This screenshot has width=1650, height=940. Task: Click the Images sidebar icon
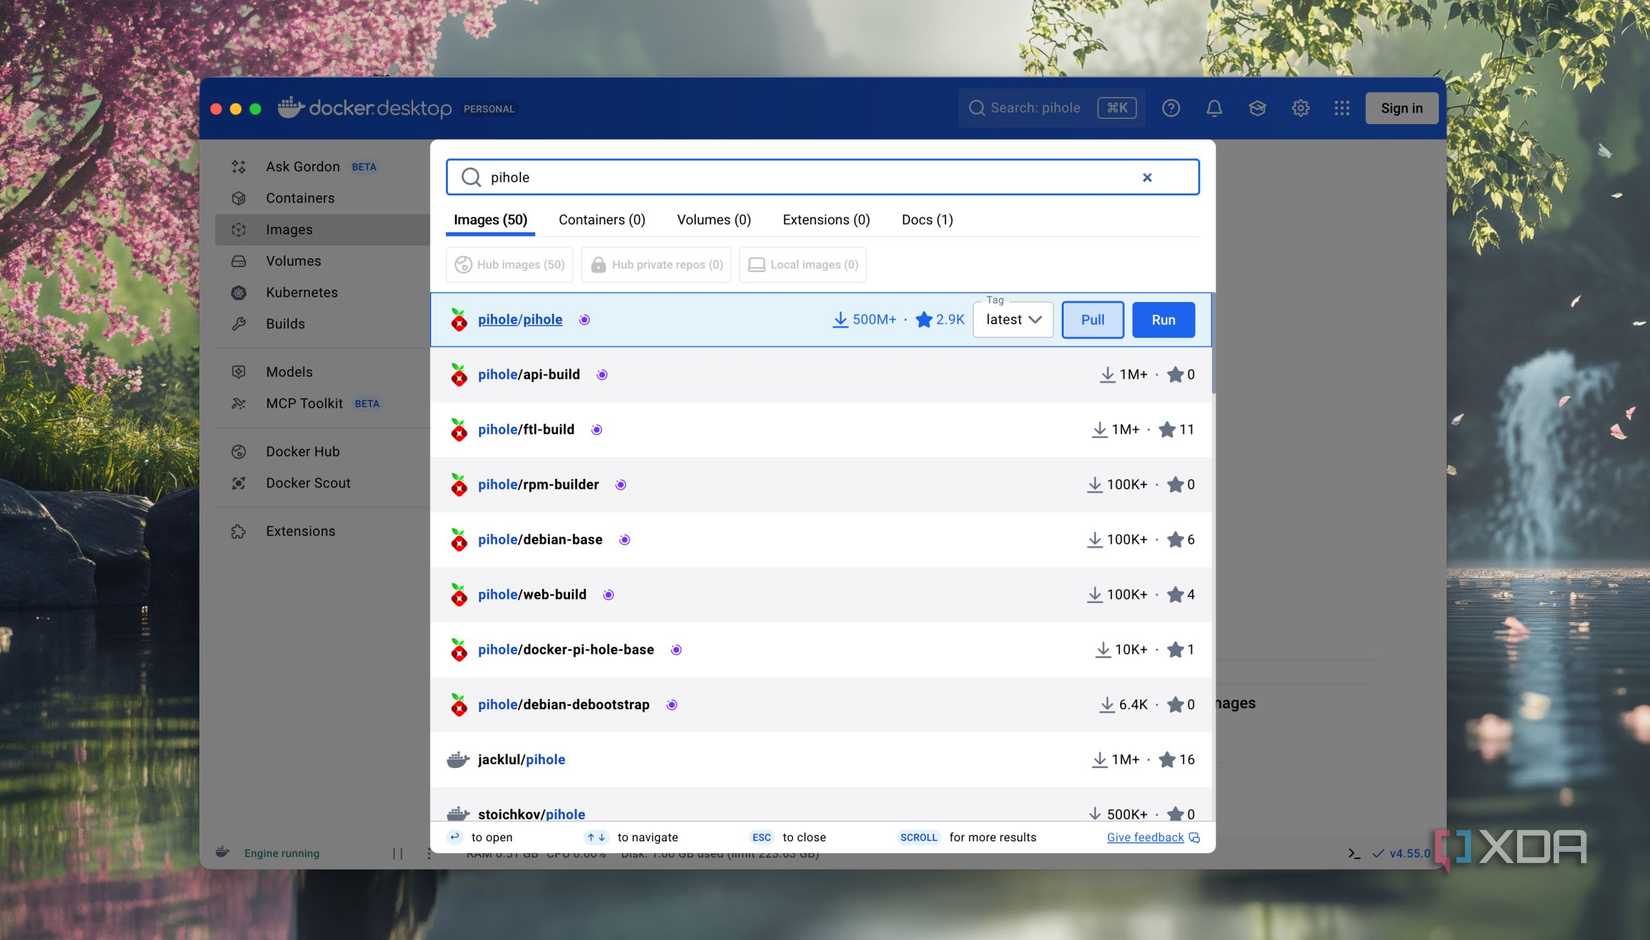(238, 230)
